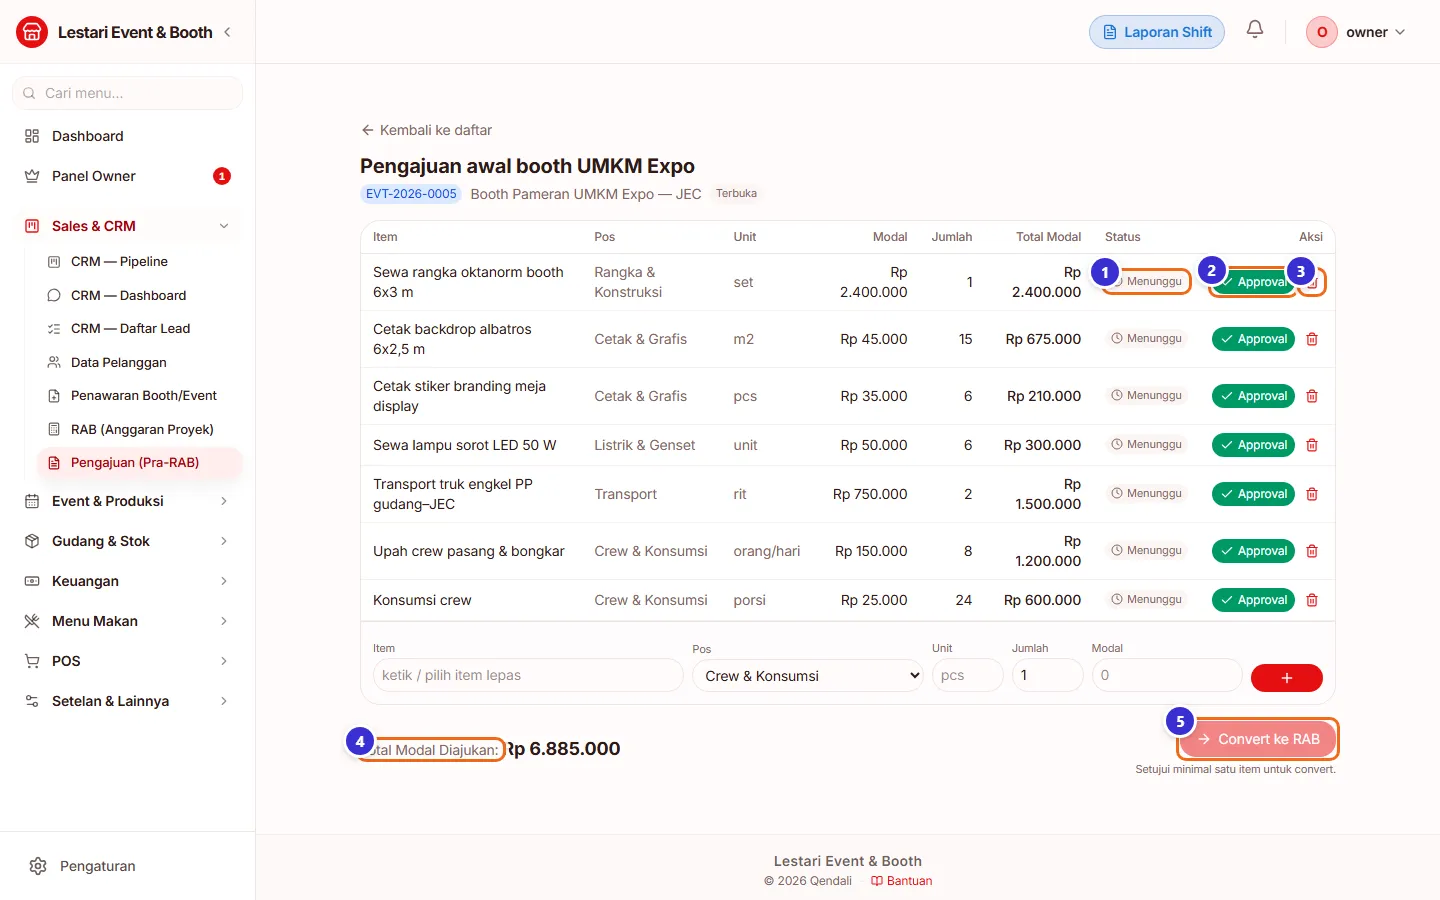The height and width of the screenshot is (900, 1440).
Task: Approve Cetak backdrop albatros item
Action: point(1253,339)
